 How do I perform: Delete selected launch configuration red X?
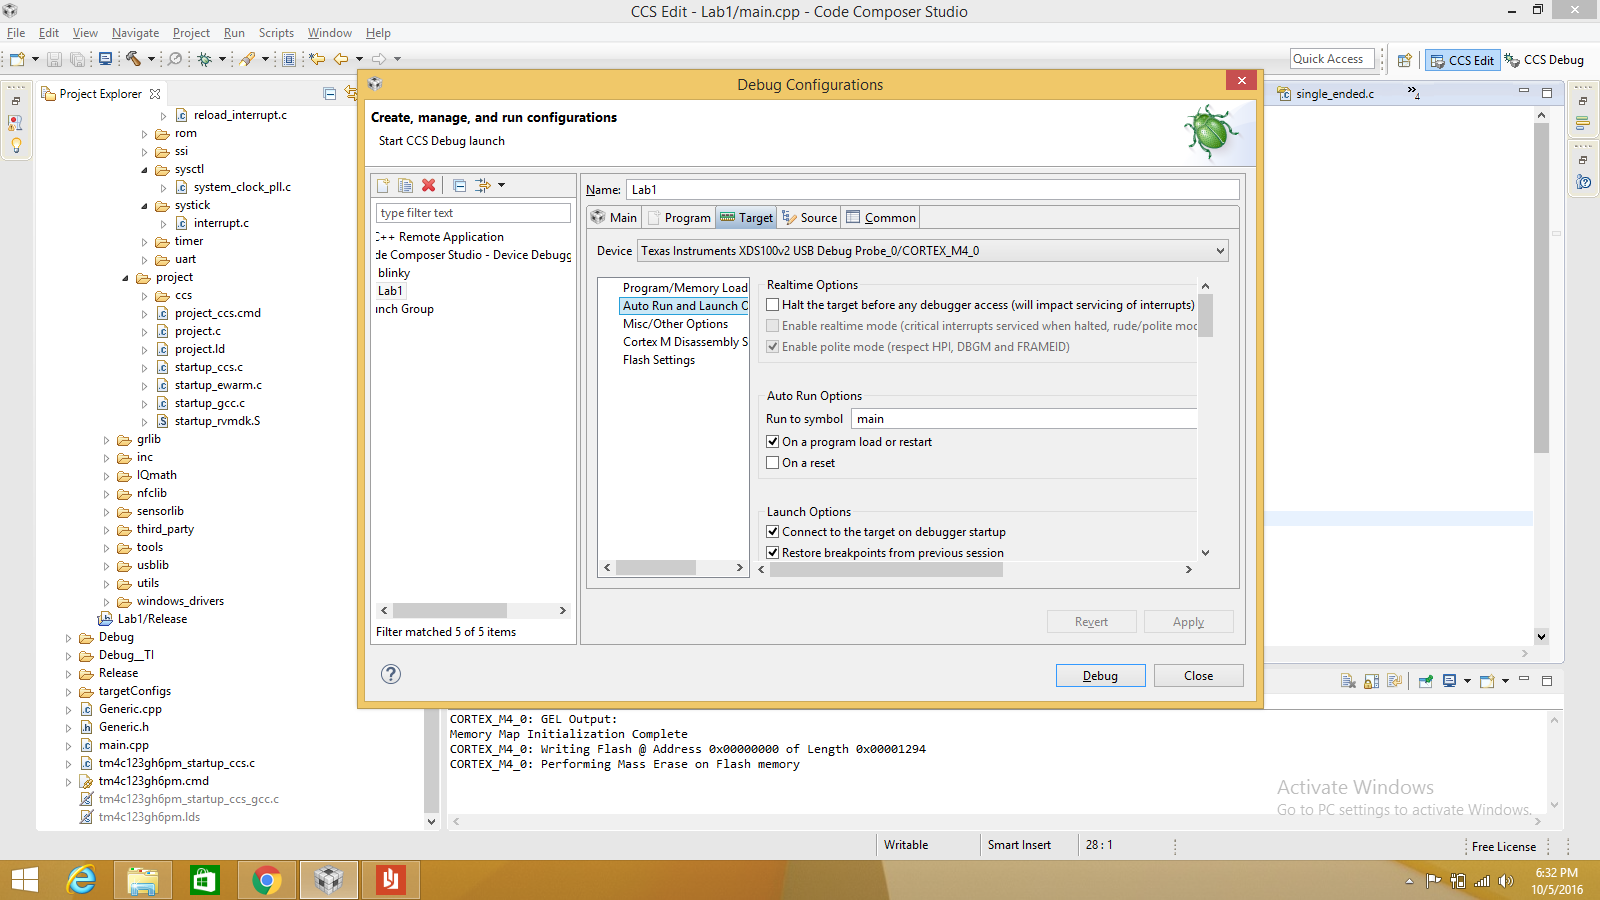tap(428, 185)
